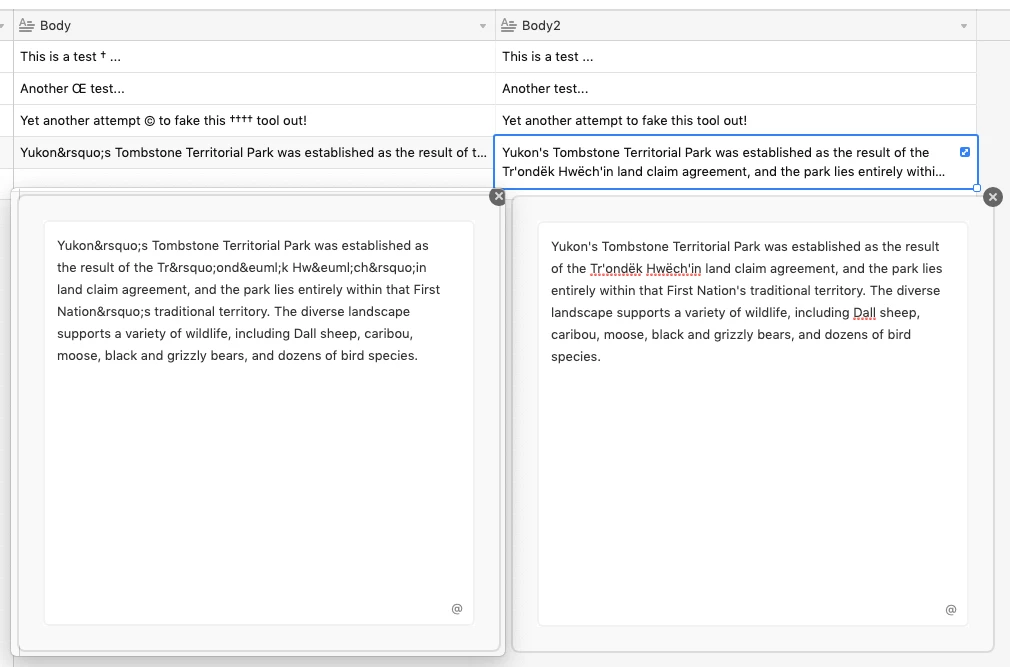Click inside the left popup text area
The height and width of the screenshot is (667, 1010).
[259, 423]
